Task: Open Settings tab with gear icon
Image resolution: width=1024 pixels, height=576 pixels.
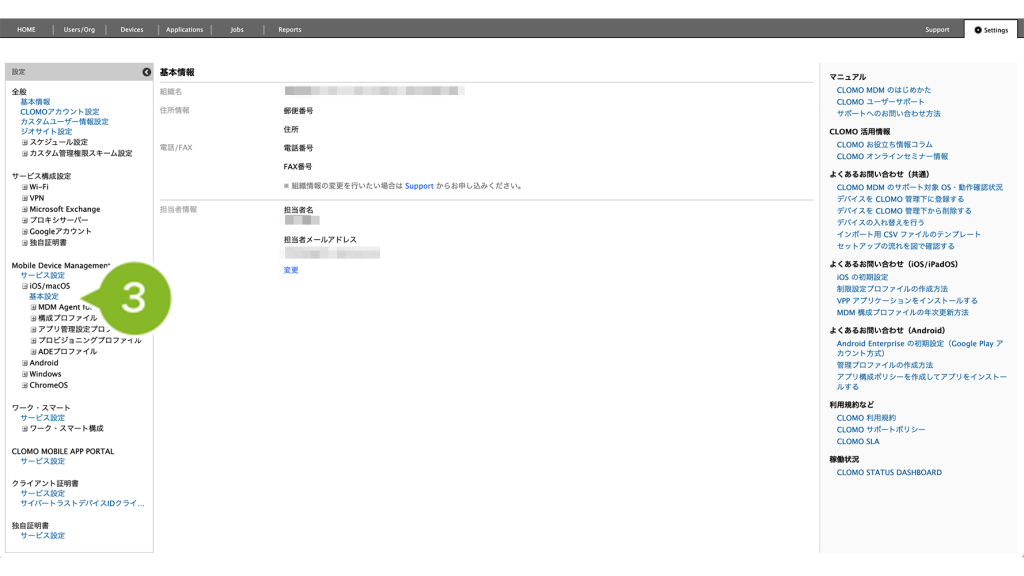Action: point(990,30)
